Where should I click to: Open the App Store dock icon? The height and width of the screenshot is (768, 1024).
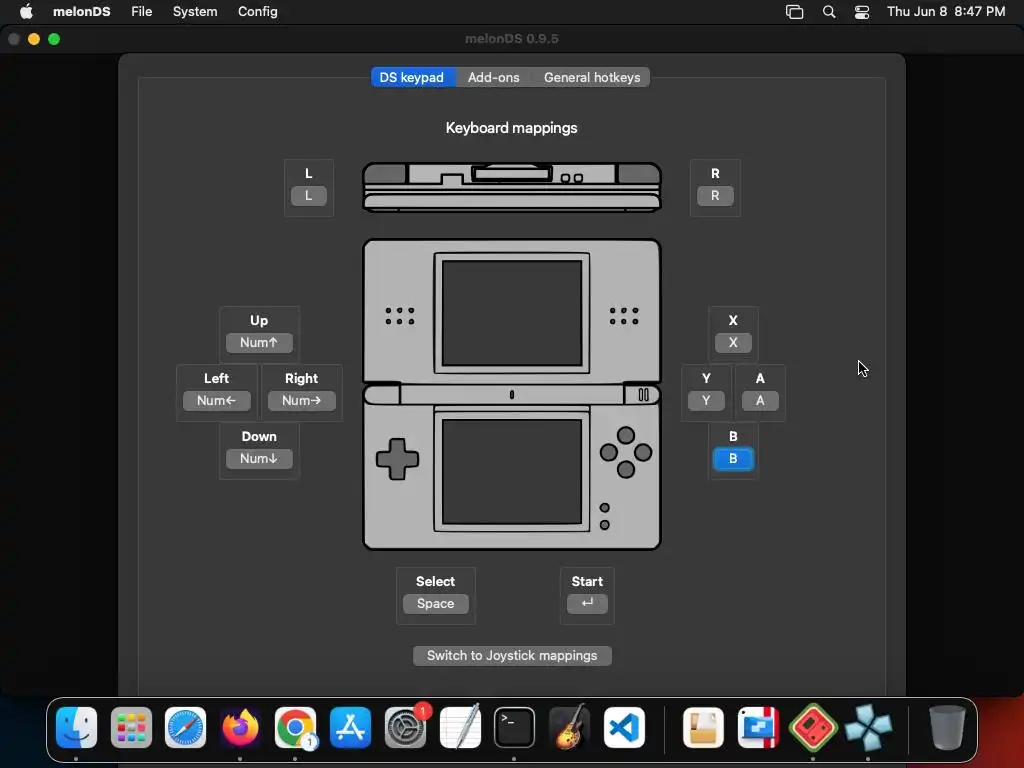point(351,727)
